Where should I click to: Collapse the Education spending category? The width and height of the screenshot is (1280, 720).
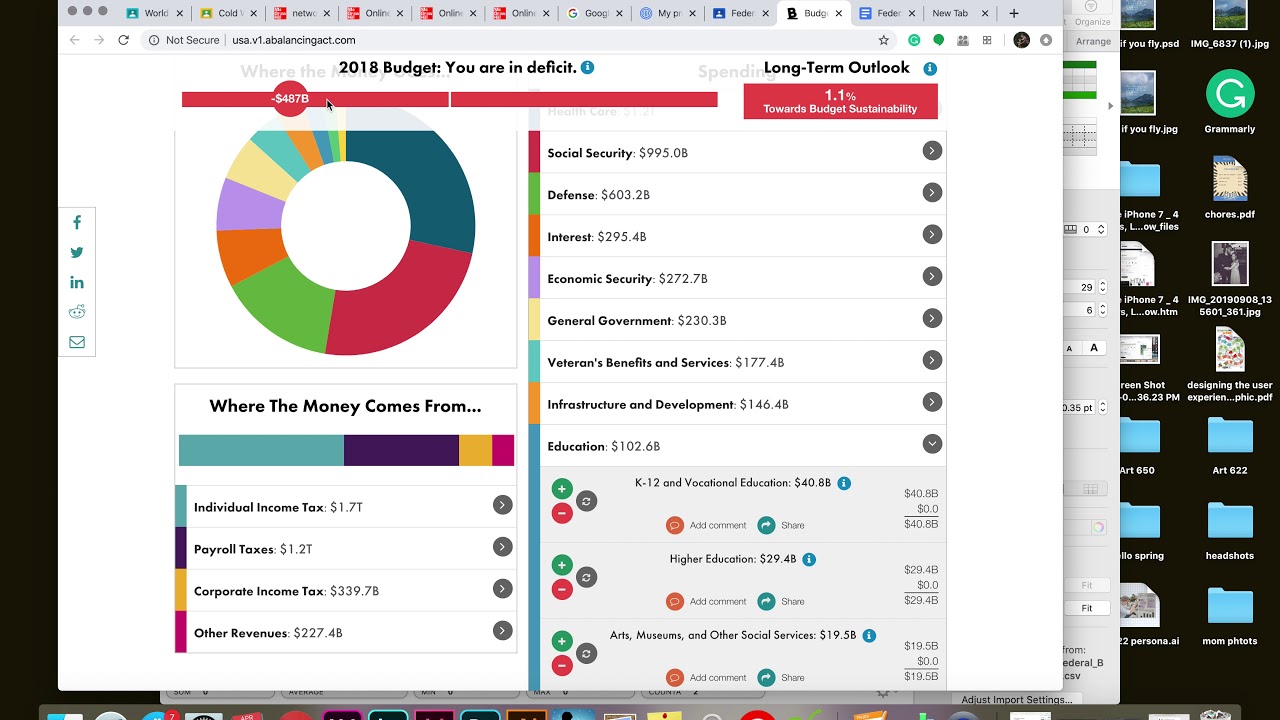point(932,444)
